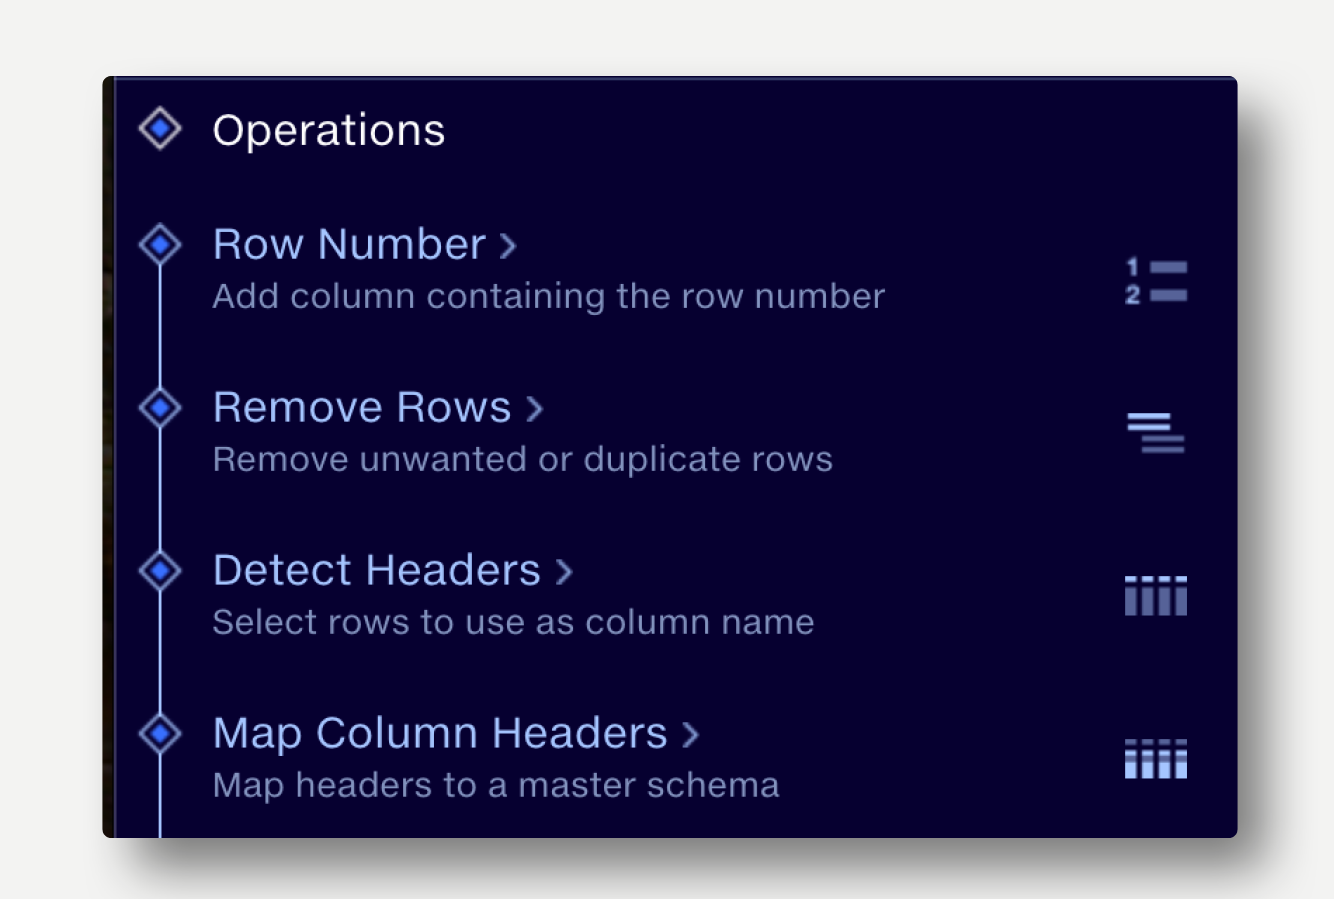Image resolution: width=1340 pixels, height=899 pixels.
Task: Expand the Map Column Headers chevron arrow
Action: [x=690, y=735]
